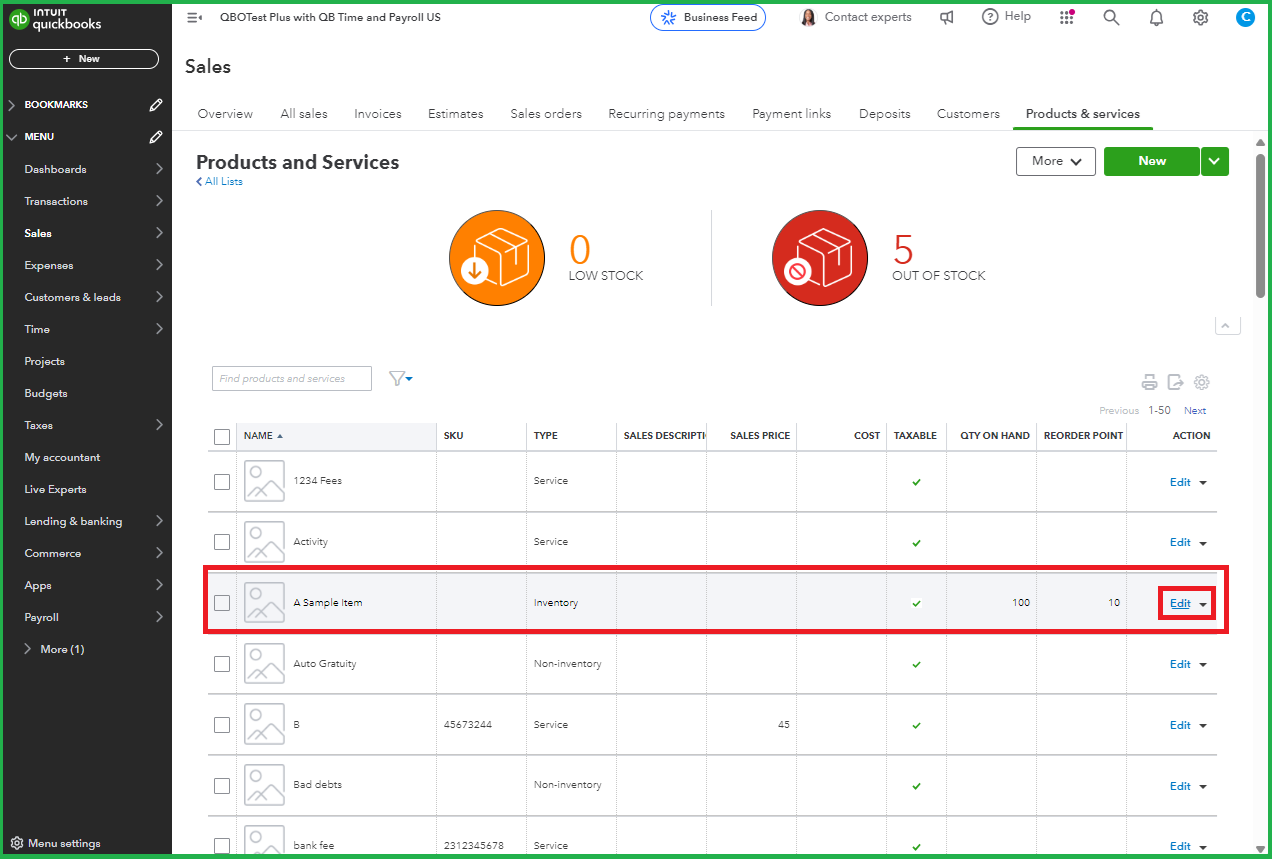The image size is (1272, 859).
Task: Select the A Sample Item checkbox
Action: click(x=222, y=603)
